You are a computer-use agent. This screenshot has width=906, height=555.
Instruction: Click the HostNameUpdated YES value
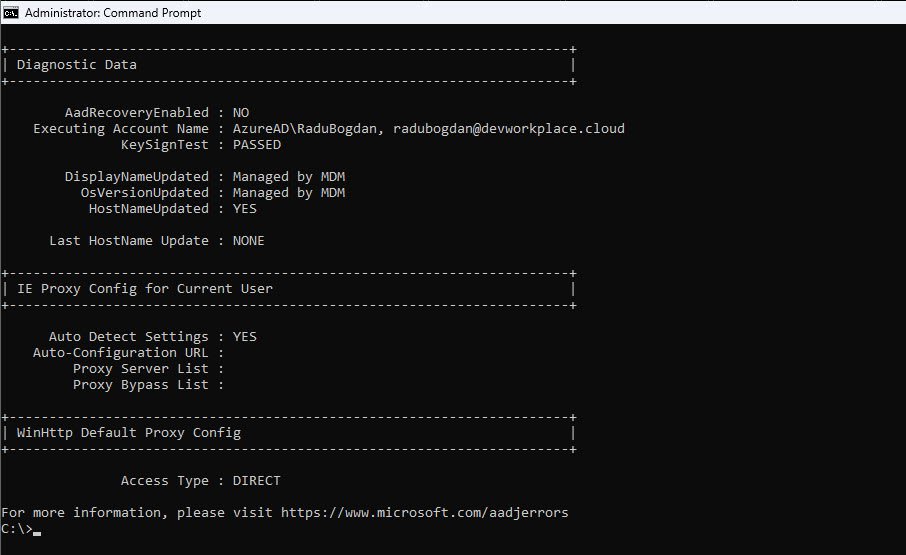pos(245,209)
